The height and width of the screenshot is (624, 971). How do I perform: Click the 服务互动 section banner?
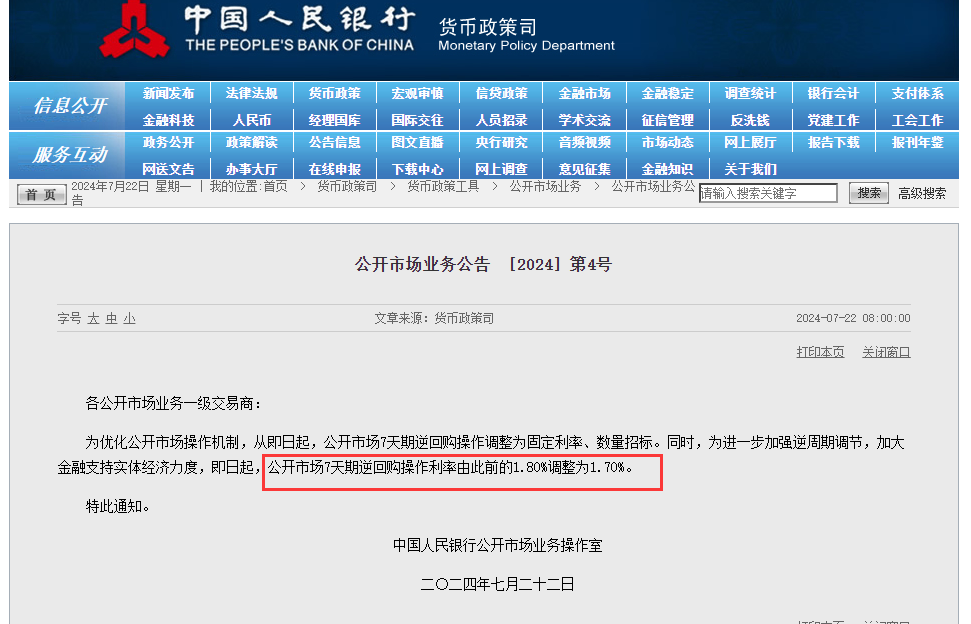click(x=67, y=155)
